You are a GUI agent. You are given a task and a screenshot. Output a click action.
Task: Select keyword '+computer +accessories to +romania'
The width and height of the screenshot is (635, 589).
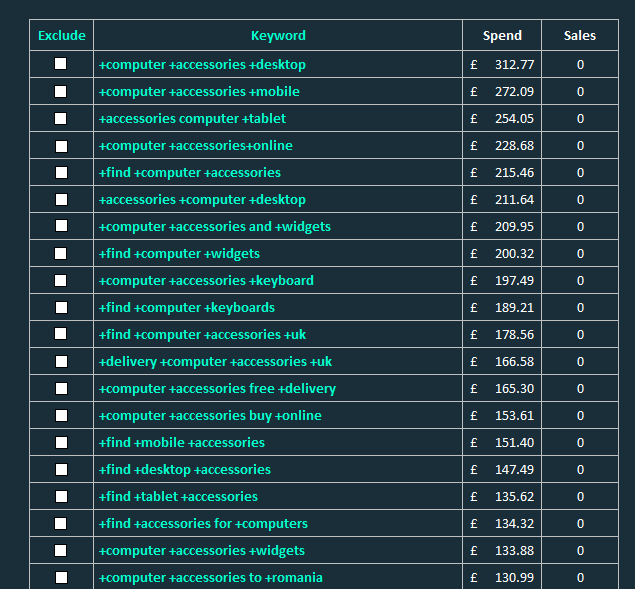point(211,578)
